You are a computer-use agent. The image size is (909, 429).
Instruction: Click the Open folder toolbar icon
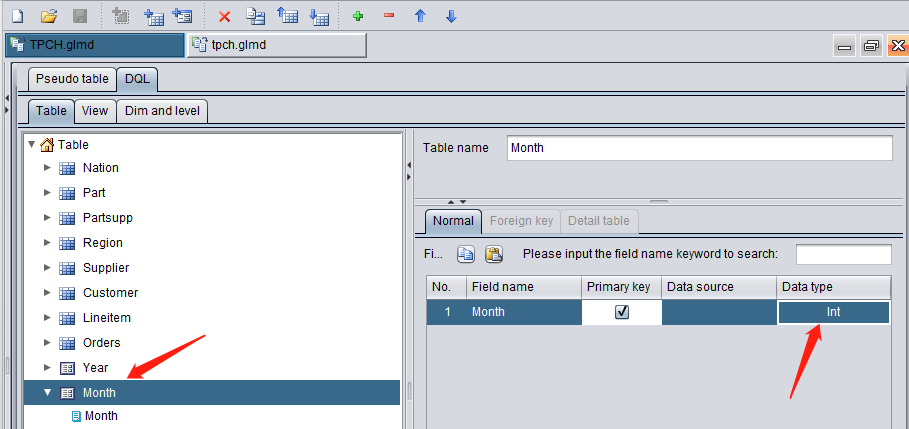point(49,16)
